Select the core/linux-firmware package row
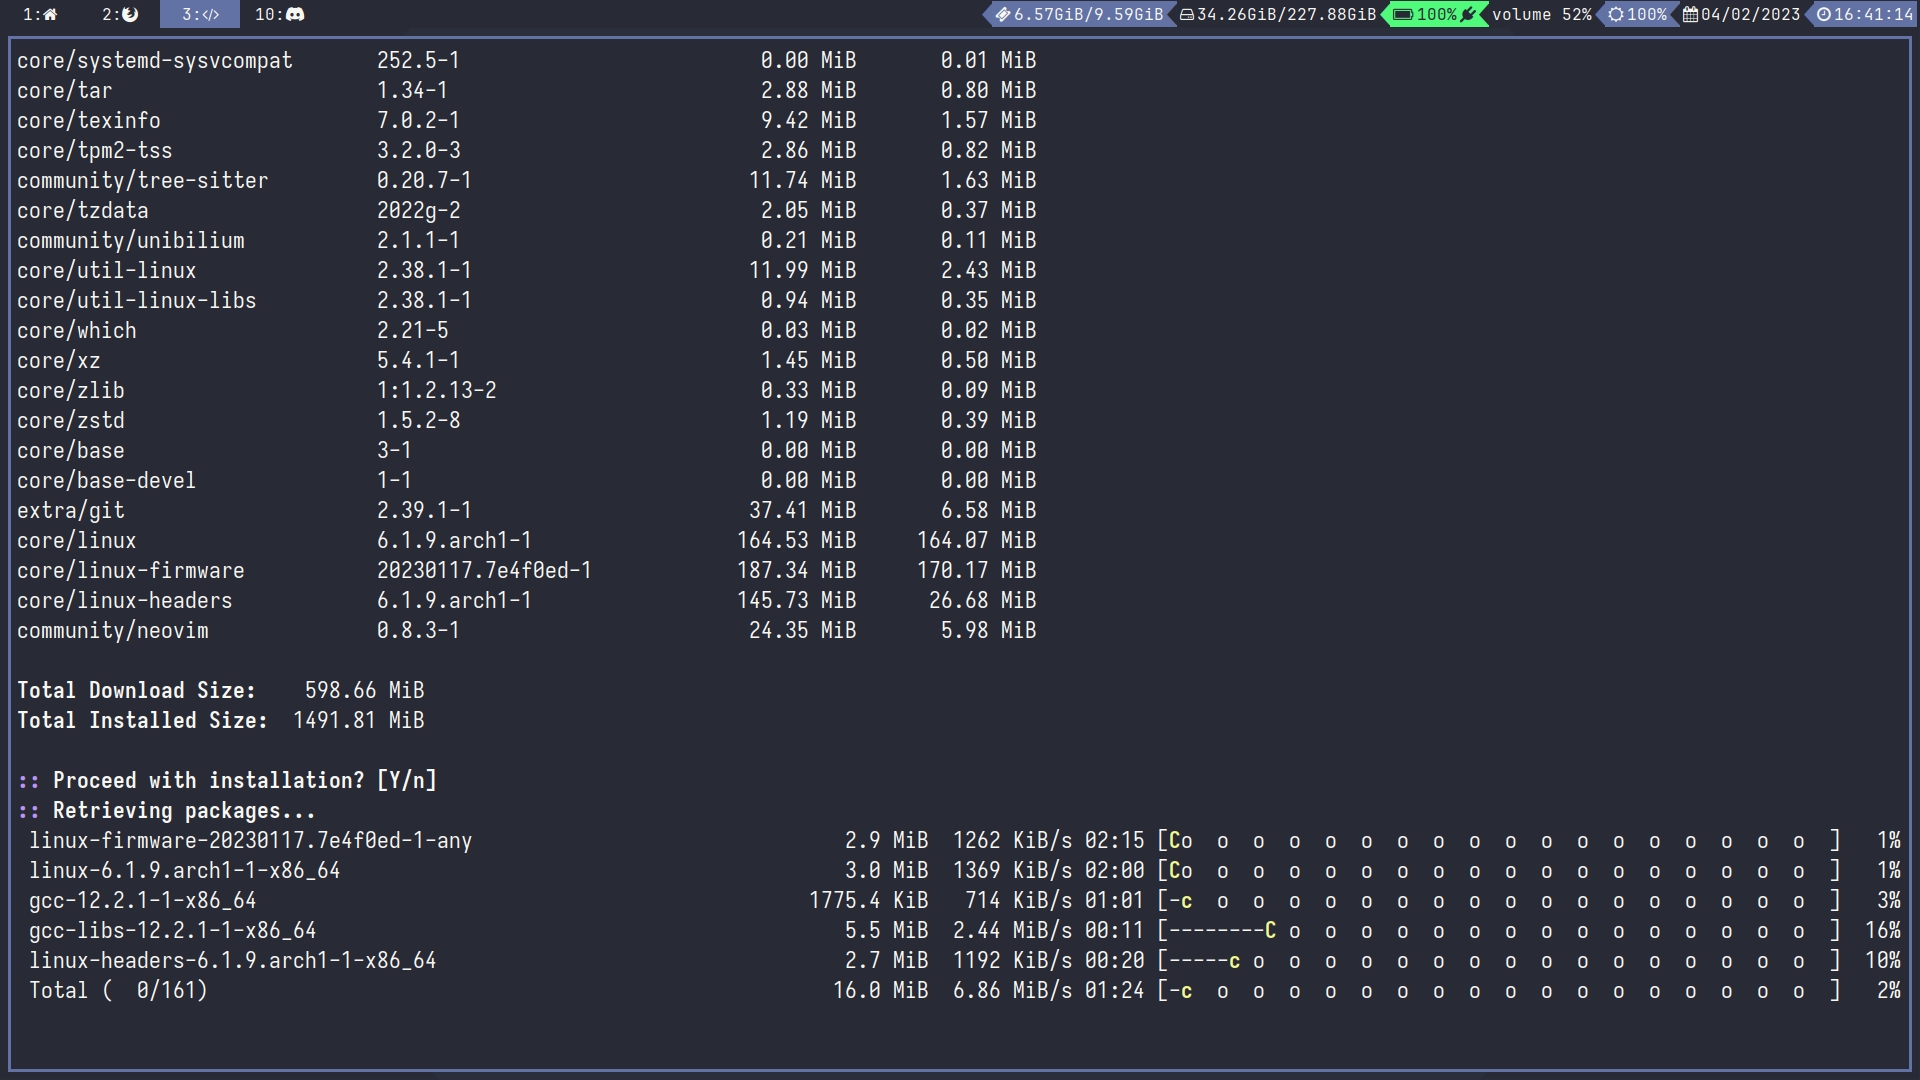The width and height of the screenshot is (1920, 1080). click(130, 570)
